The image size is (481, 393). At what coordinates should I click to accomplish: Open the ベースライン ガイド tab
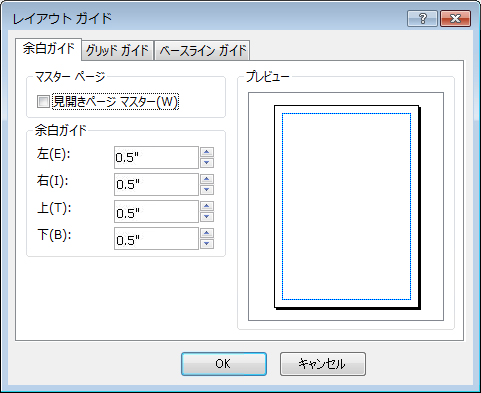(x=202, y=51)
